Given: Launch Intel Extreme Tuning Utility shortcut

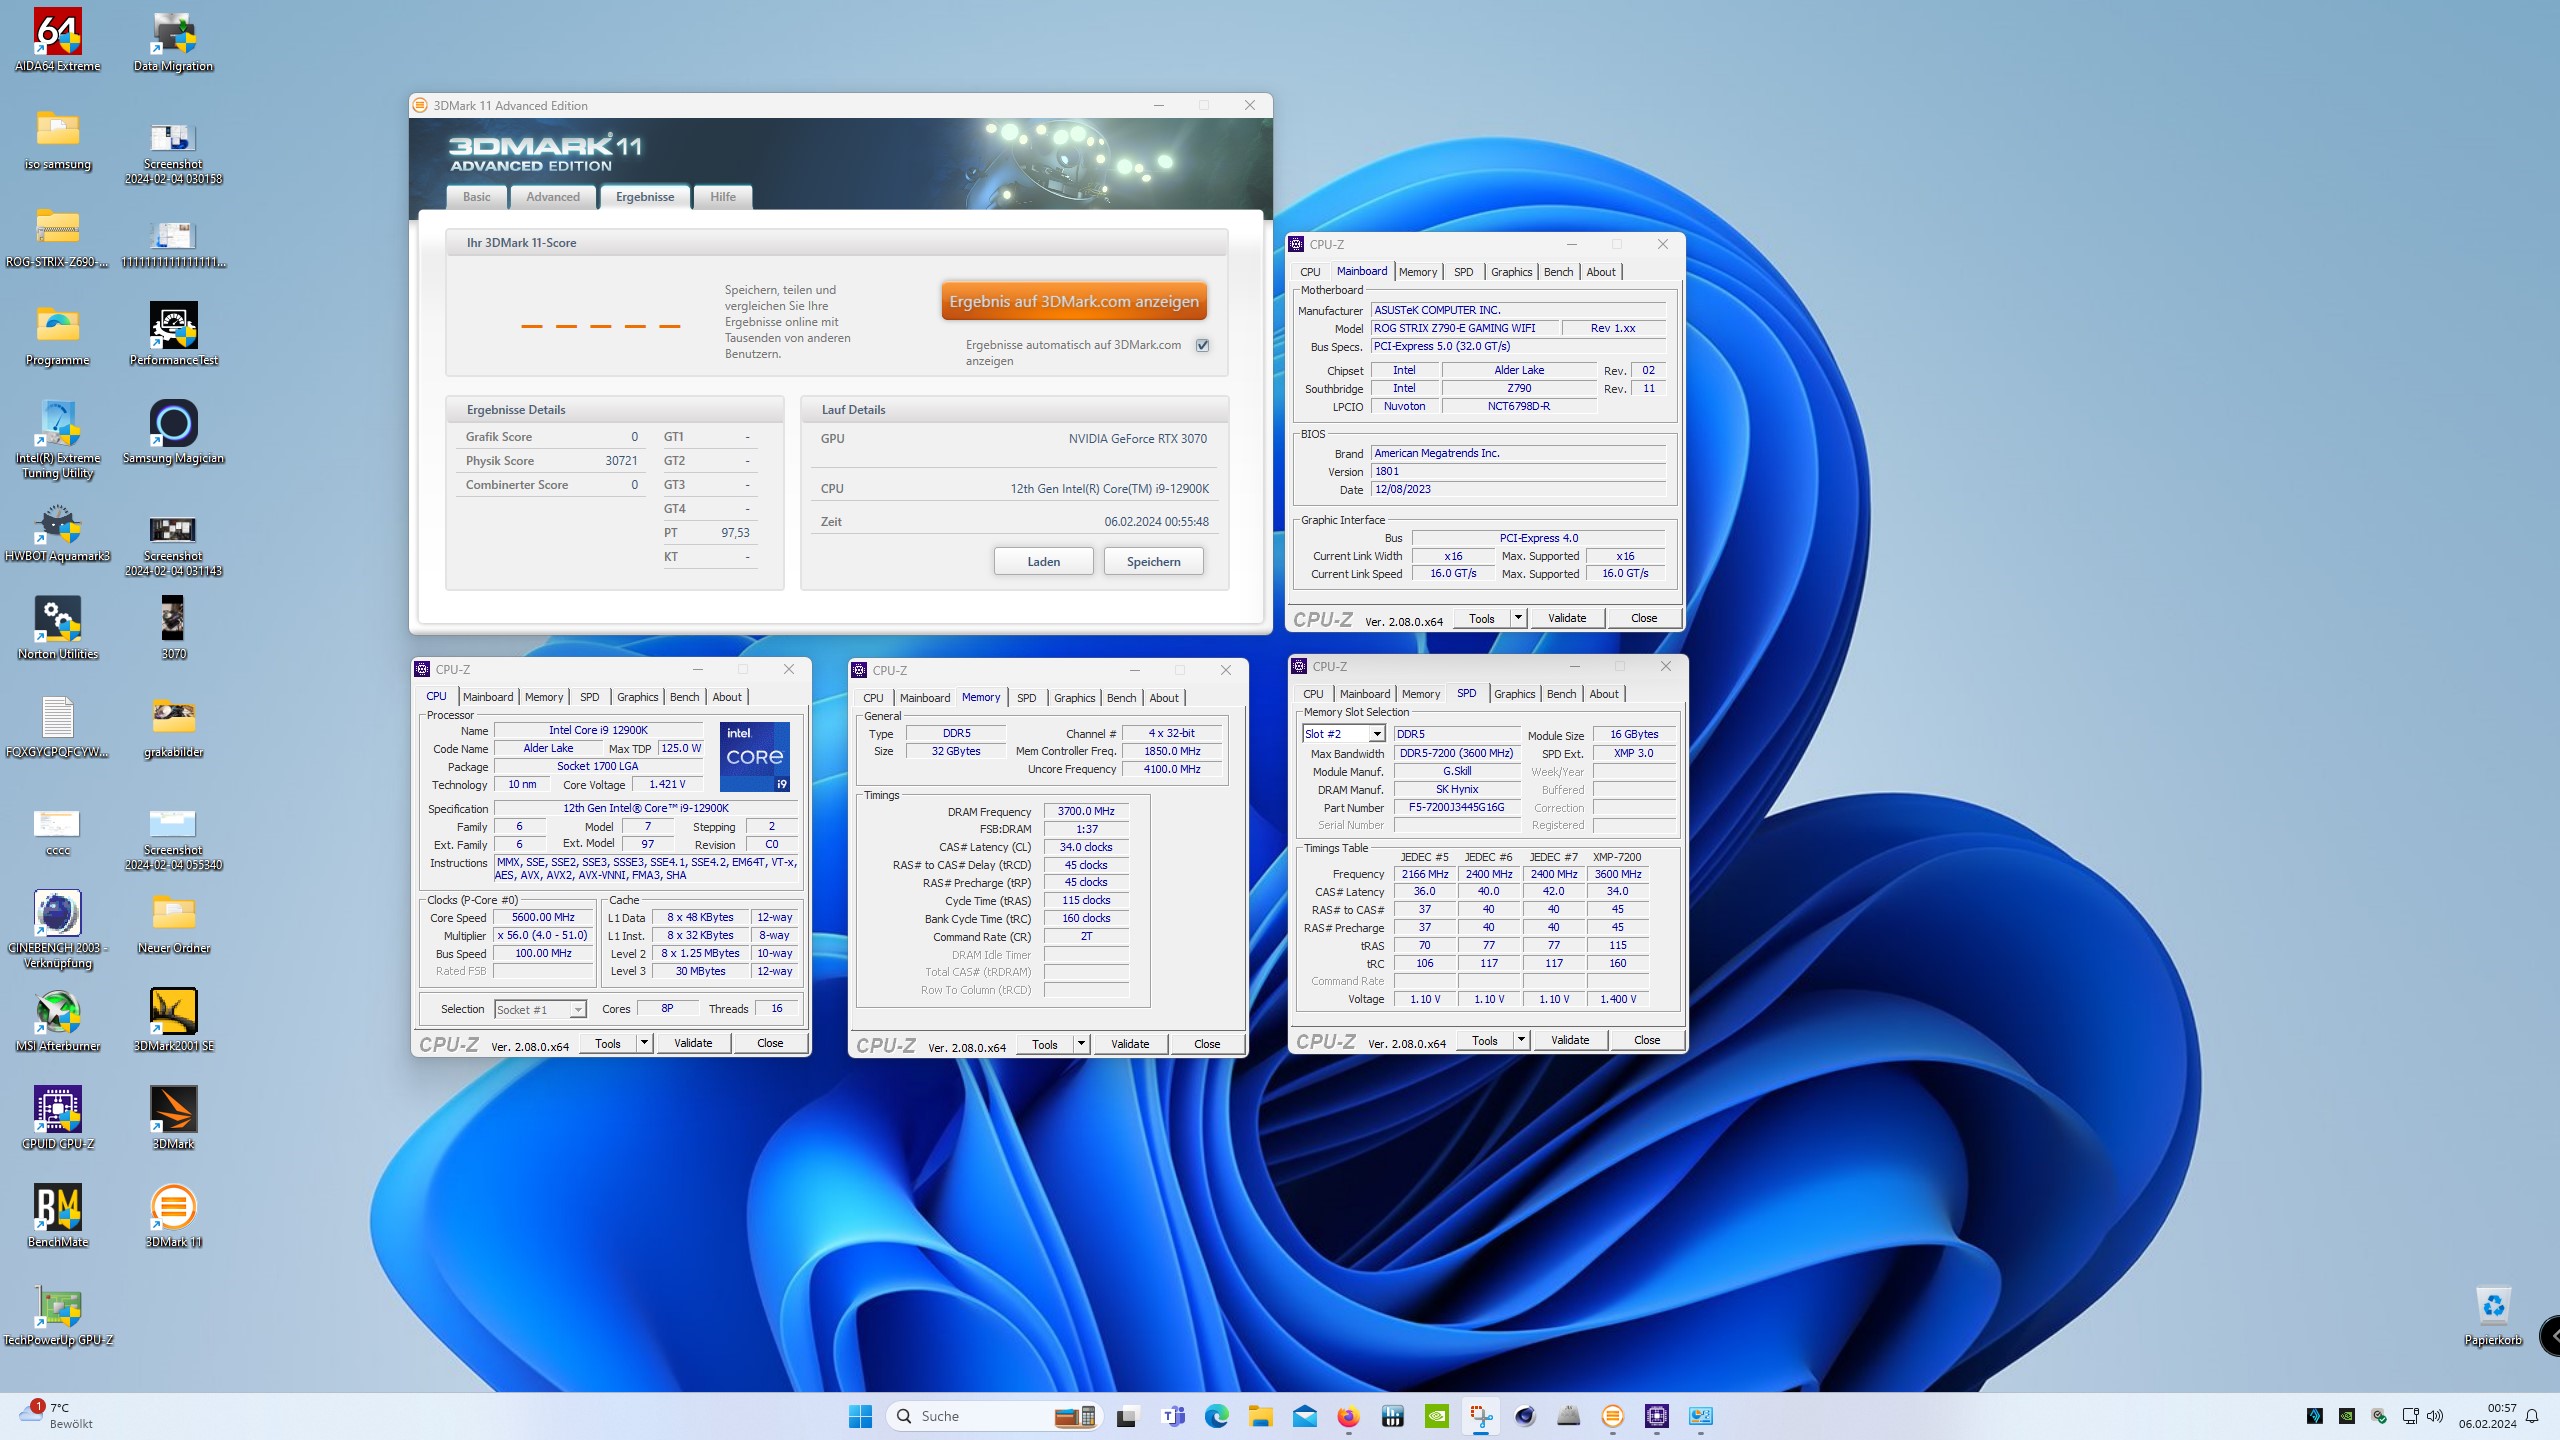Looking at the screenshot, I should pos(57,440).
